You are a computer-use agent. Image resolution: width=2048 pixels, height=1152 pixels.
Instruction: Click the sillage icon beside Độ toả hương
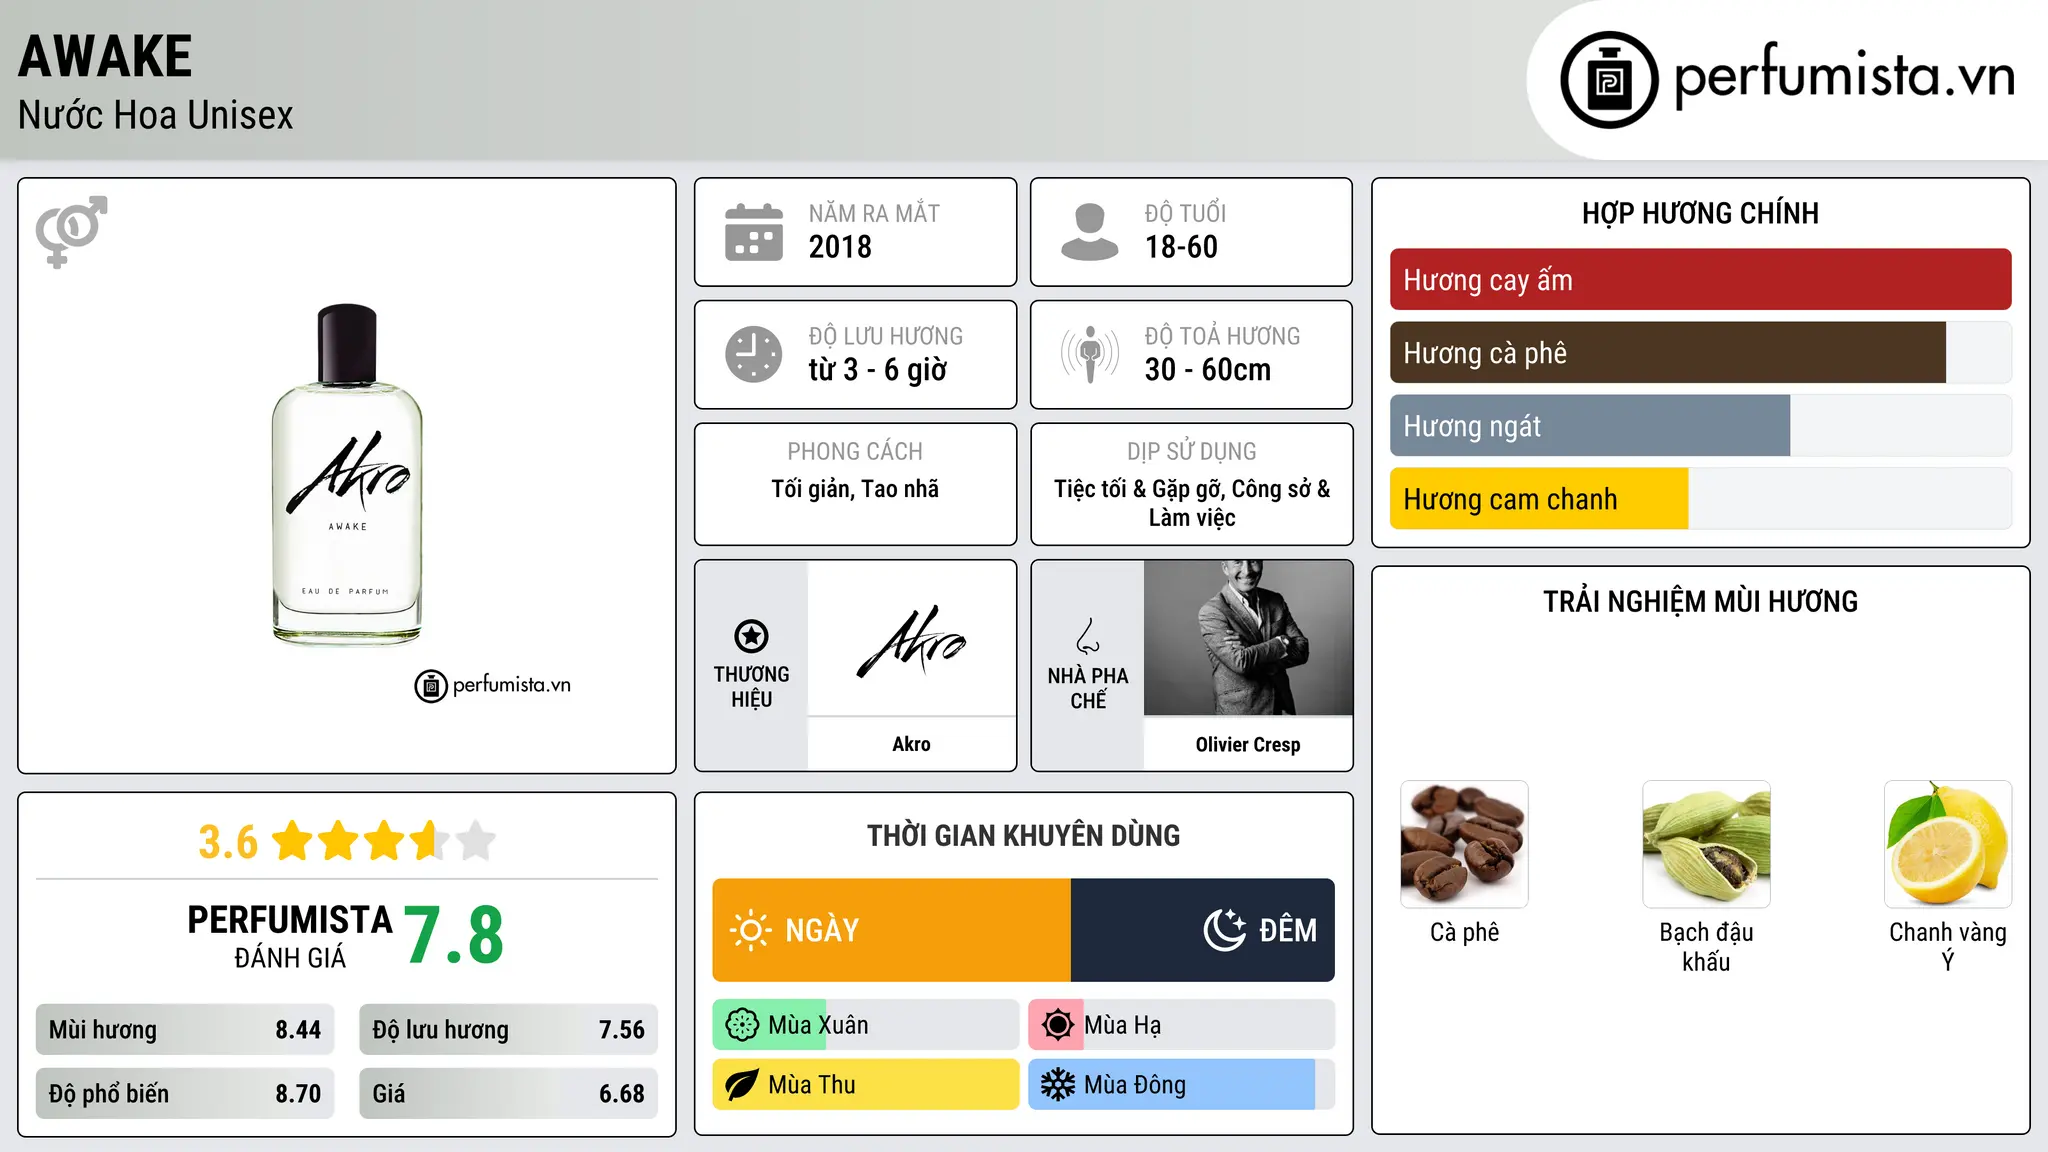(x=1090, y=354)
